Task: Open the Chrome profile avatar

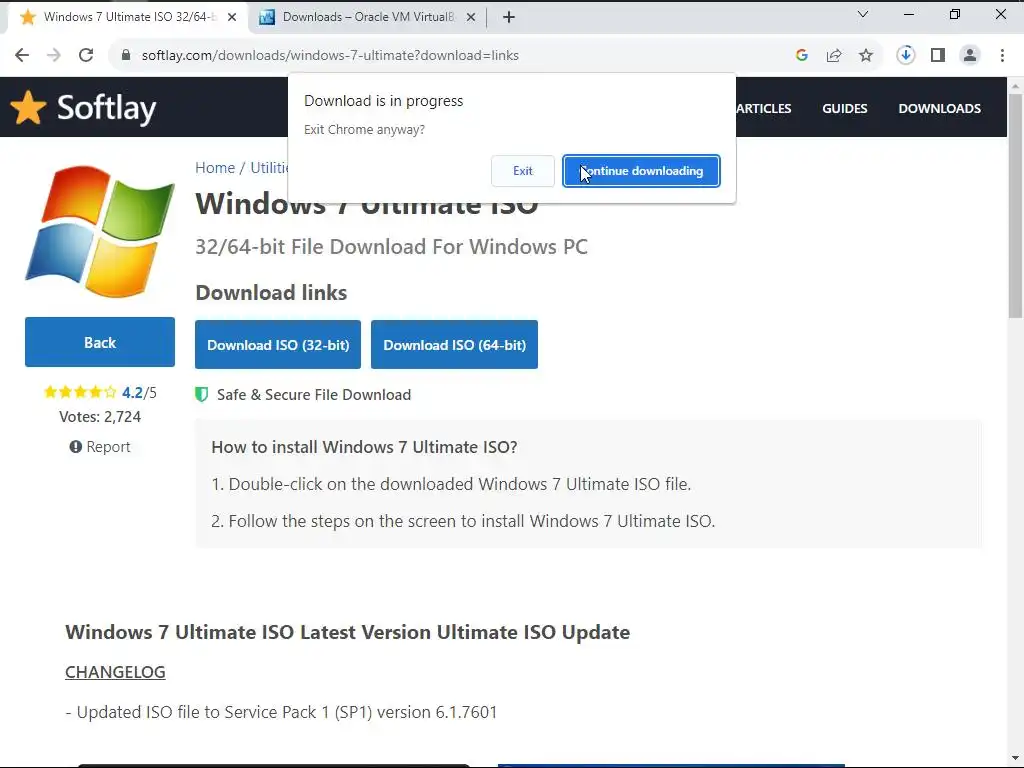Action: 970,56
